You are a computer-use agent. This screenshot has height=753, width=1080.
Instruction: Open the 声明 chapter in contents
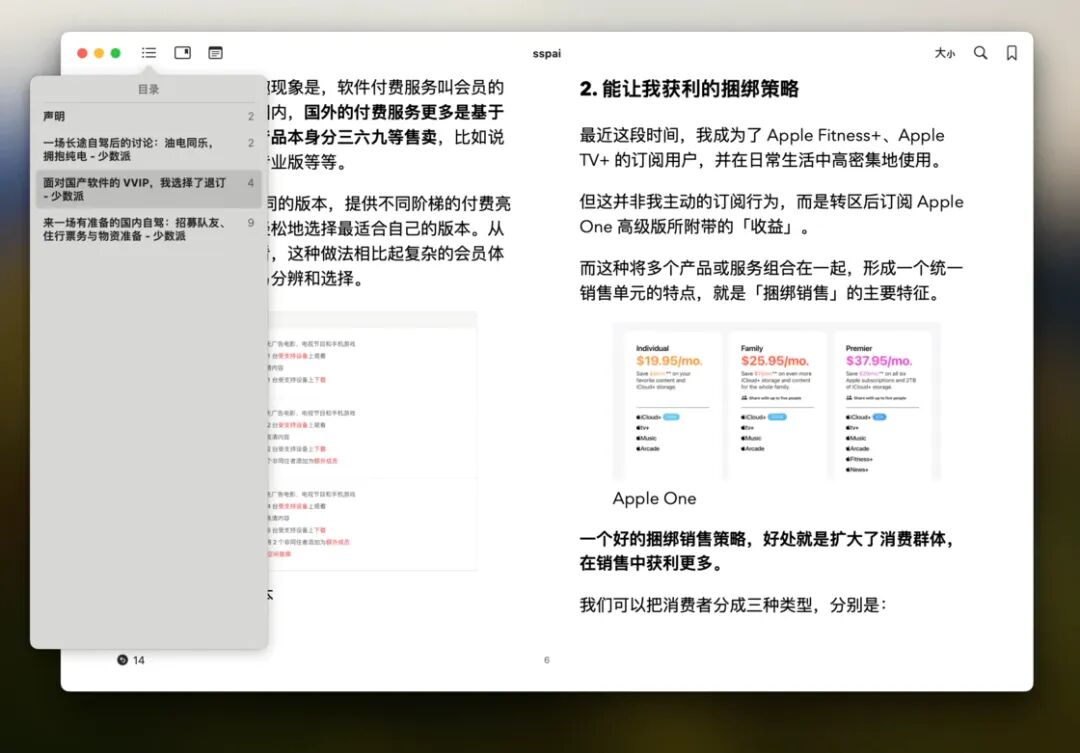149,116
